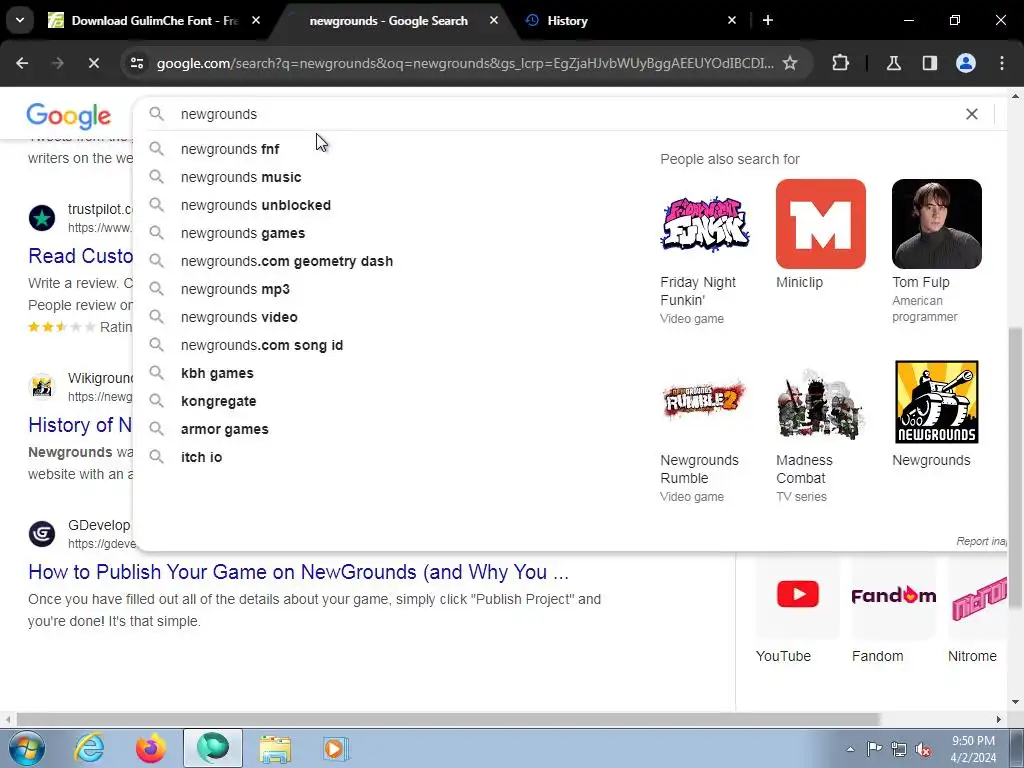Close the newgrounds Google Search tab
The width and height of the screenshot is (1024, 768).
pos(494,20)
